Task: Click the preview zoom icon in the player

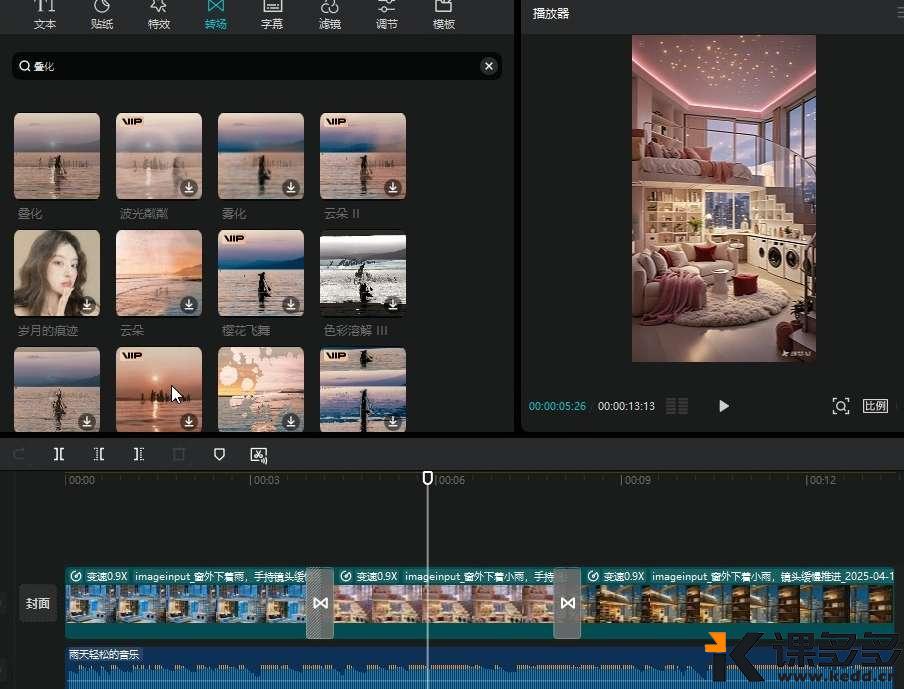Action: tap(841, 406)
